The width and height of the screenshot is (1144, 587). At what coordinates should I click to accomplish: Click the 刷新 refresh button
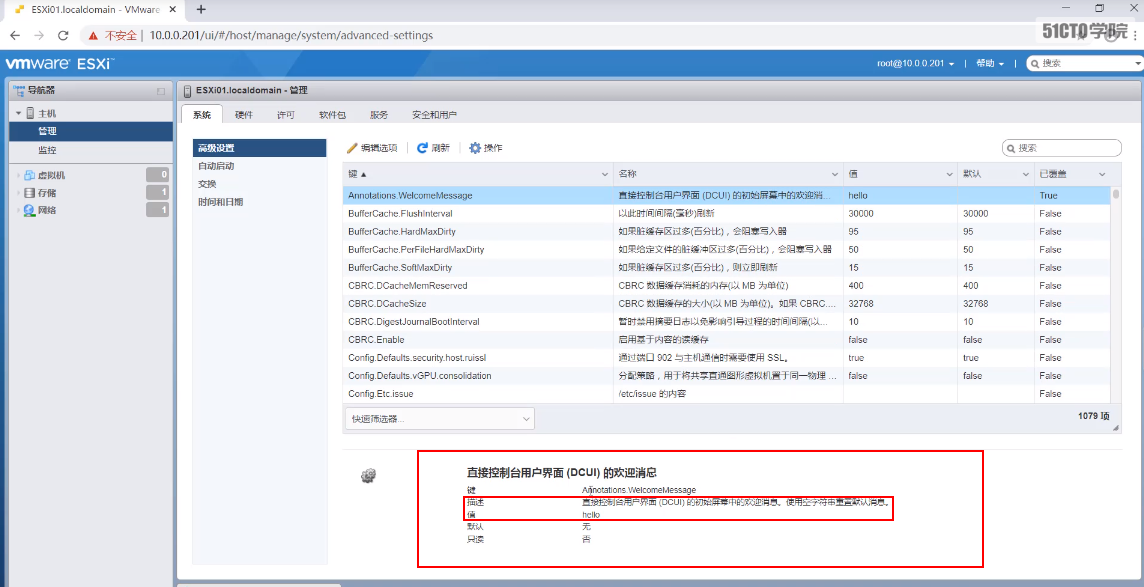coord(433,147)
